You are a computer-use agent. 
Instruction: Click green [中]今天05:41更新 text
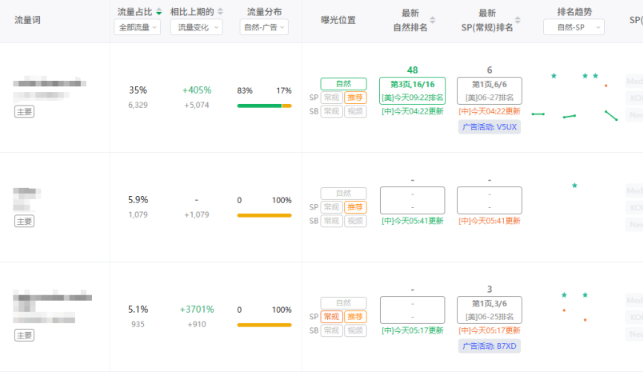412,221
